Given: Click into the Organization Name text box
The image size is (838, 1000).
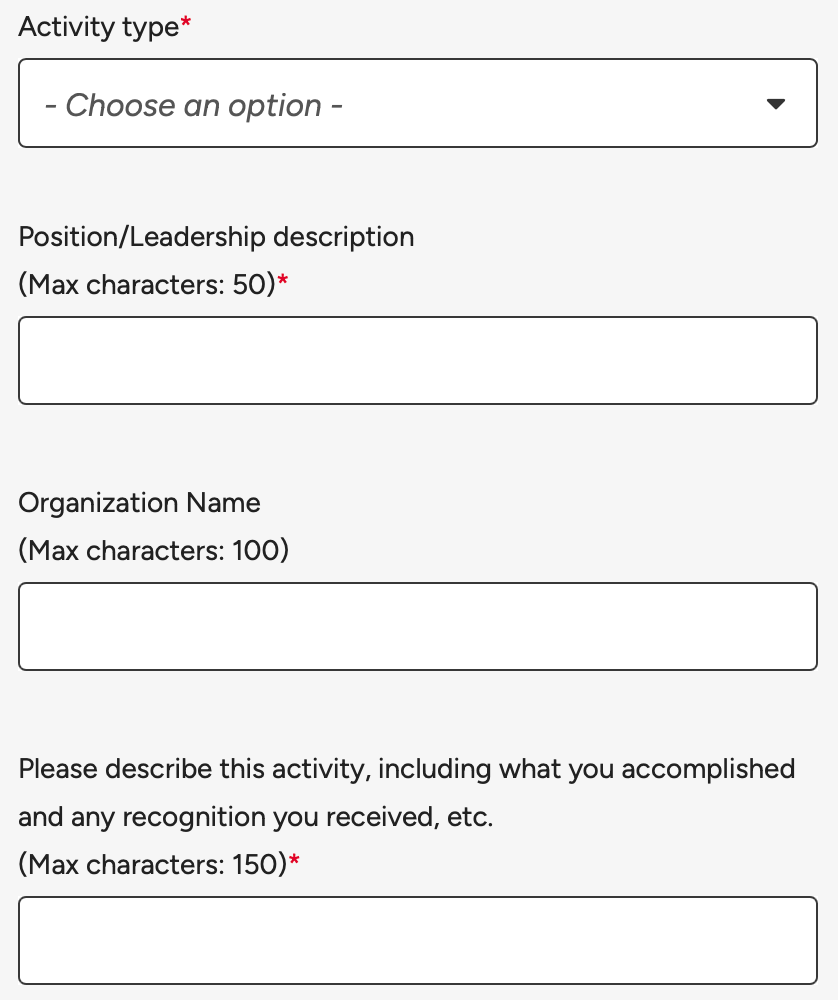Looking at the screenshot, I should (418, 626).
